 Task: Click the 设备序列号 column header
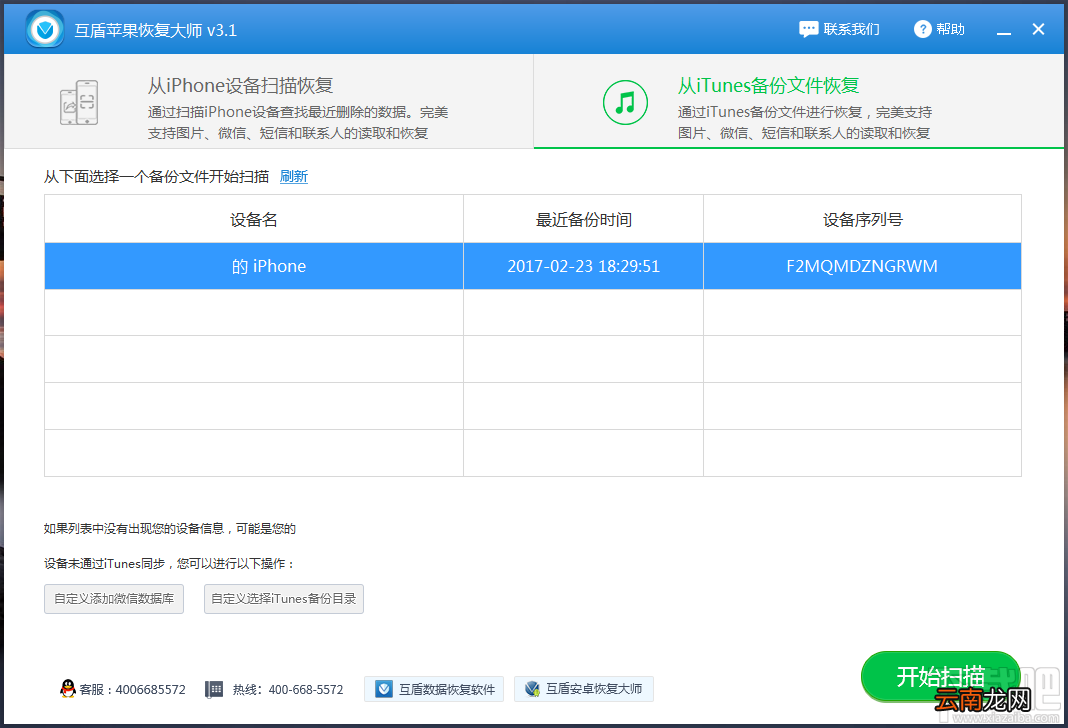click(x=862, y=219)
